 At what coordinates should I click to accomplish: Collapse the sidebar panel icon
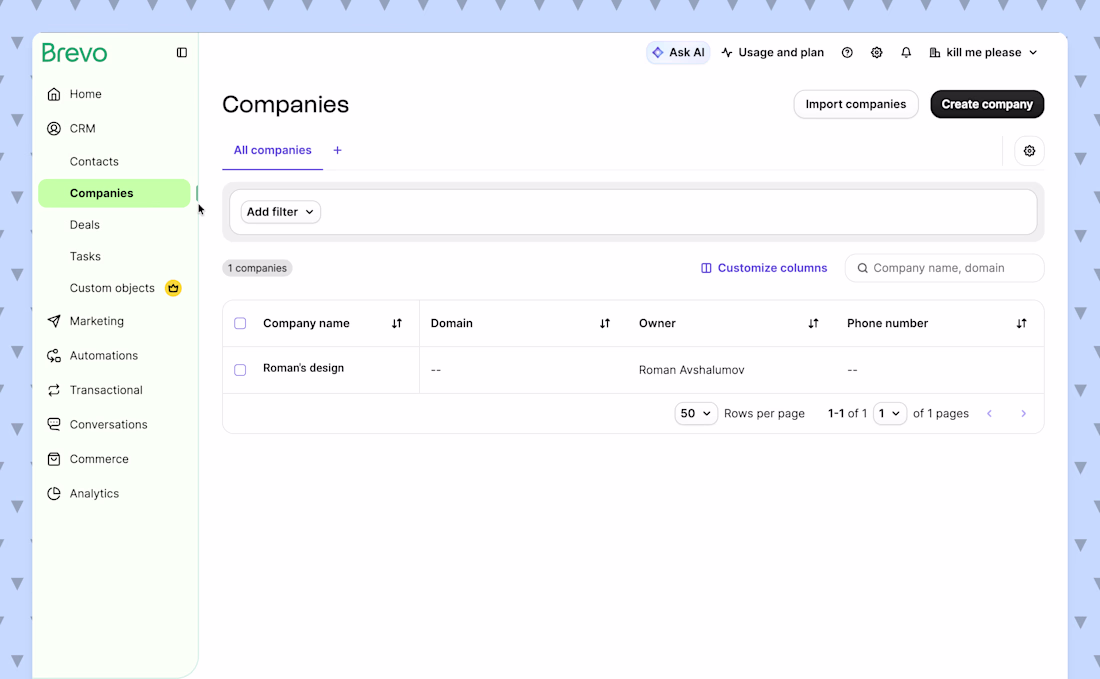(182, 53)
